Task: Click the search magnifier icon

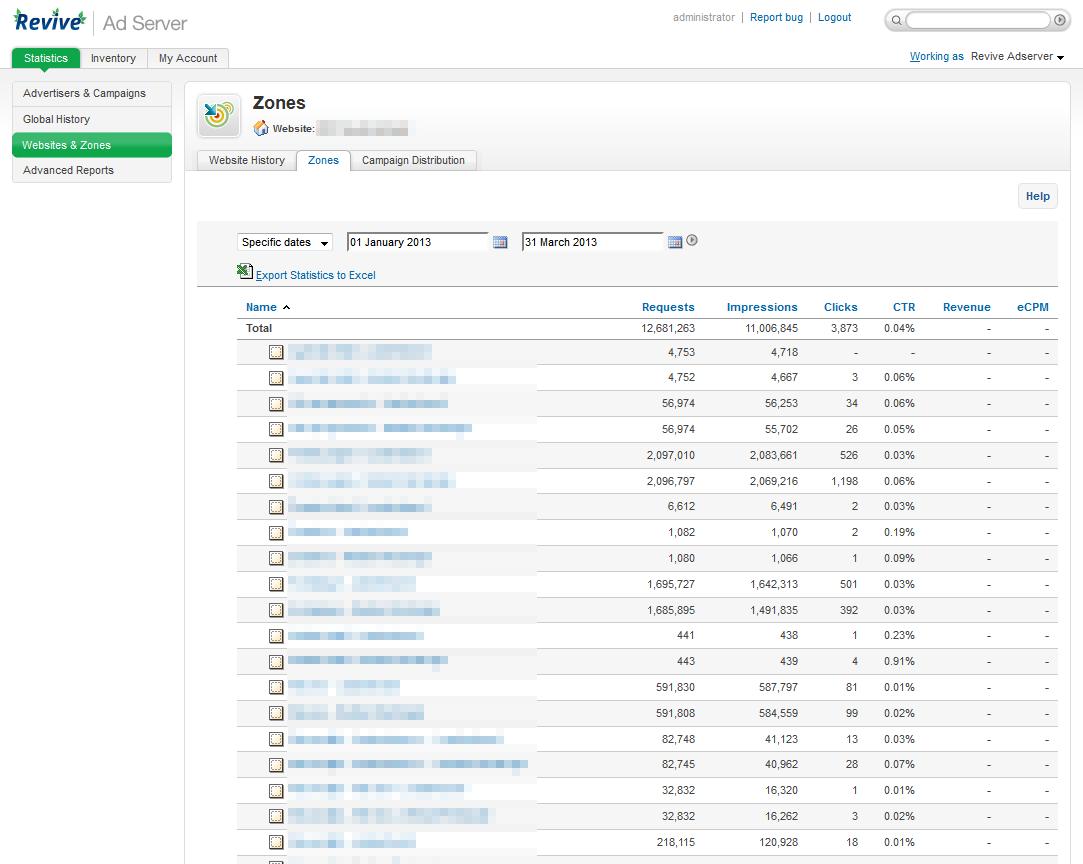Action: (x=897, y=19)
